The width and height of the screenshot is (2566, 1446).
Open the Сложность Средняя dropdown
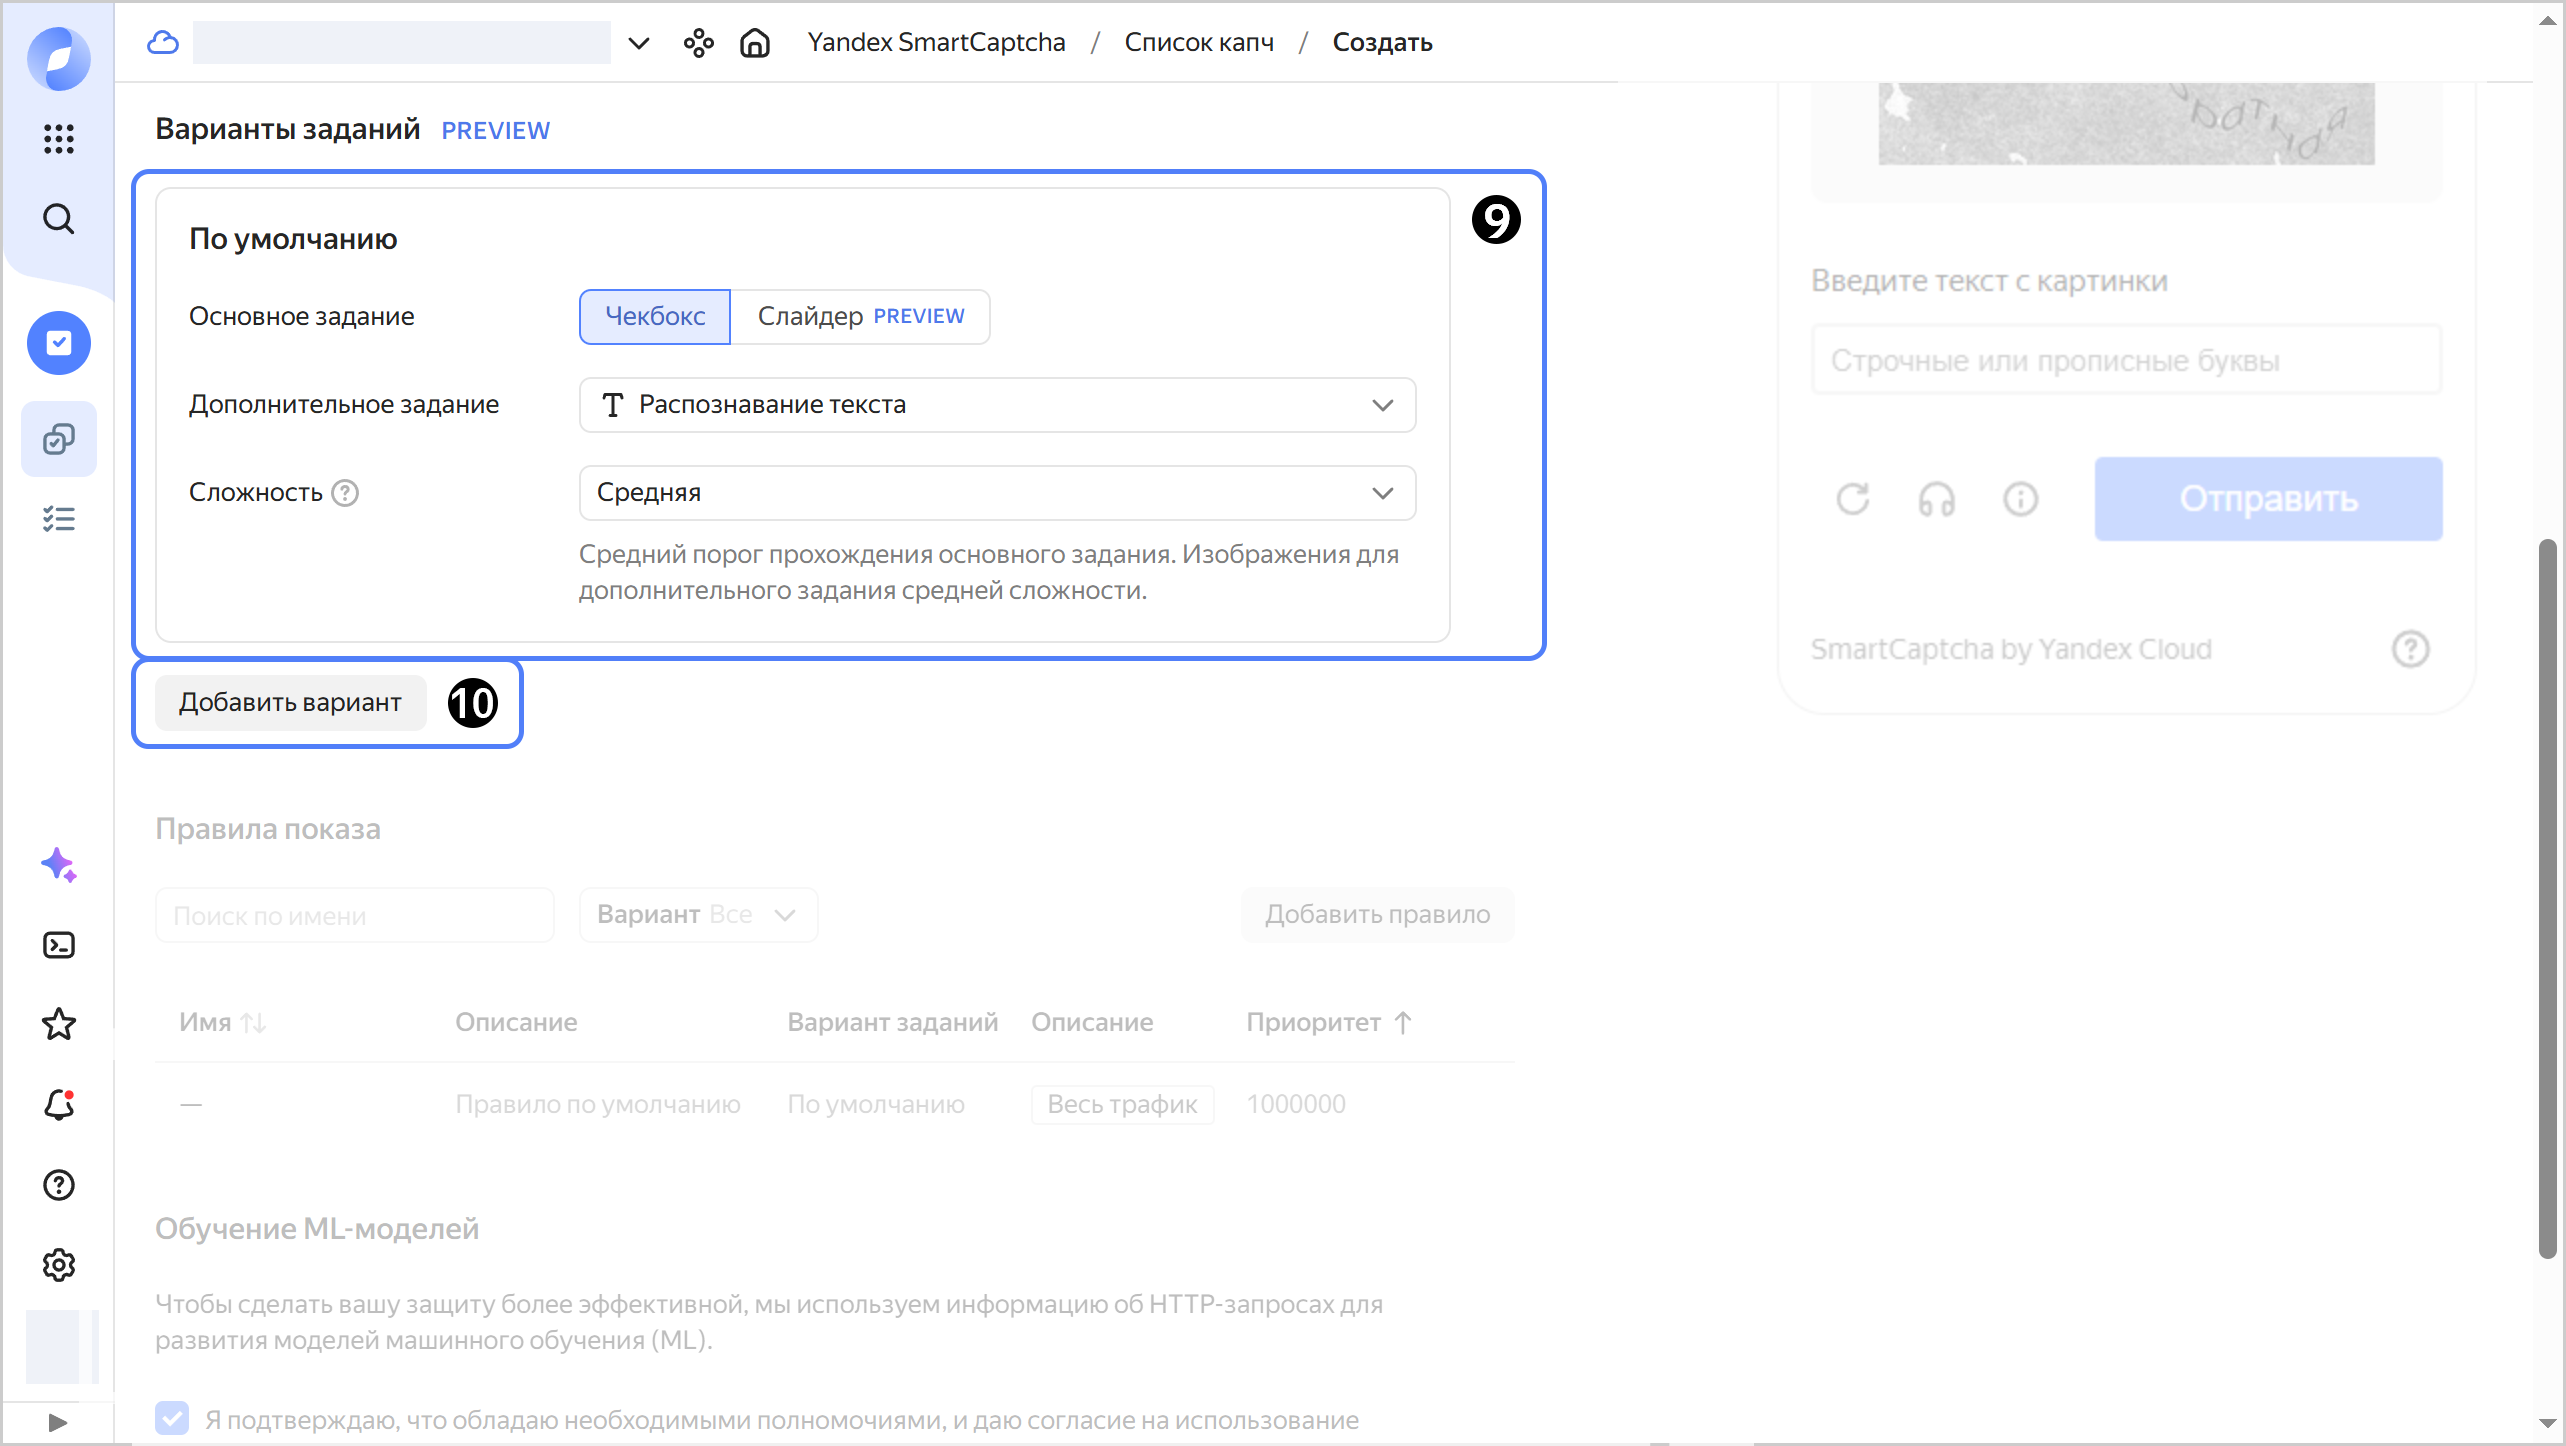coord(997,493)
